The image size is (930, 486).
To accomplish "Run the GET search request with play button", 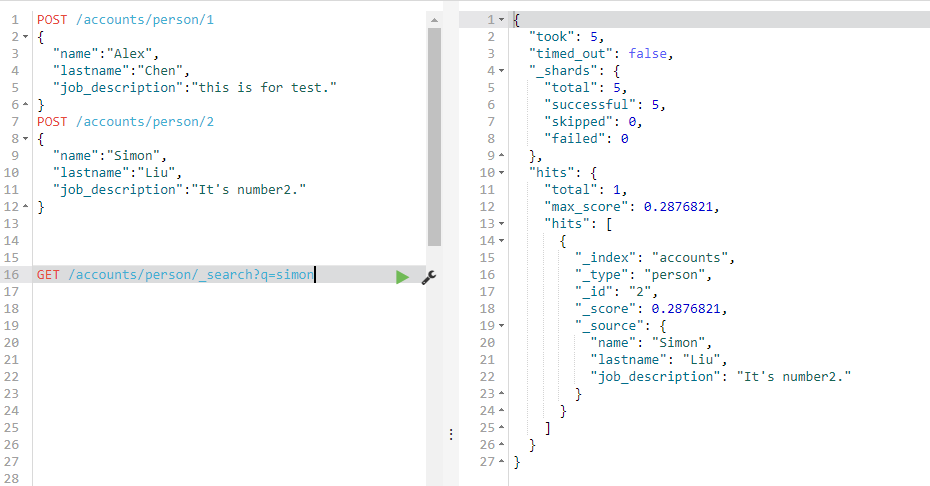I will click(402, 277).
